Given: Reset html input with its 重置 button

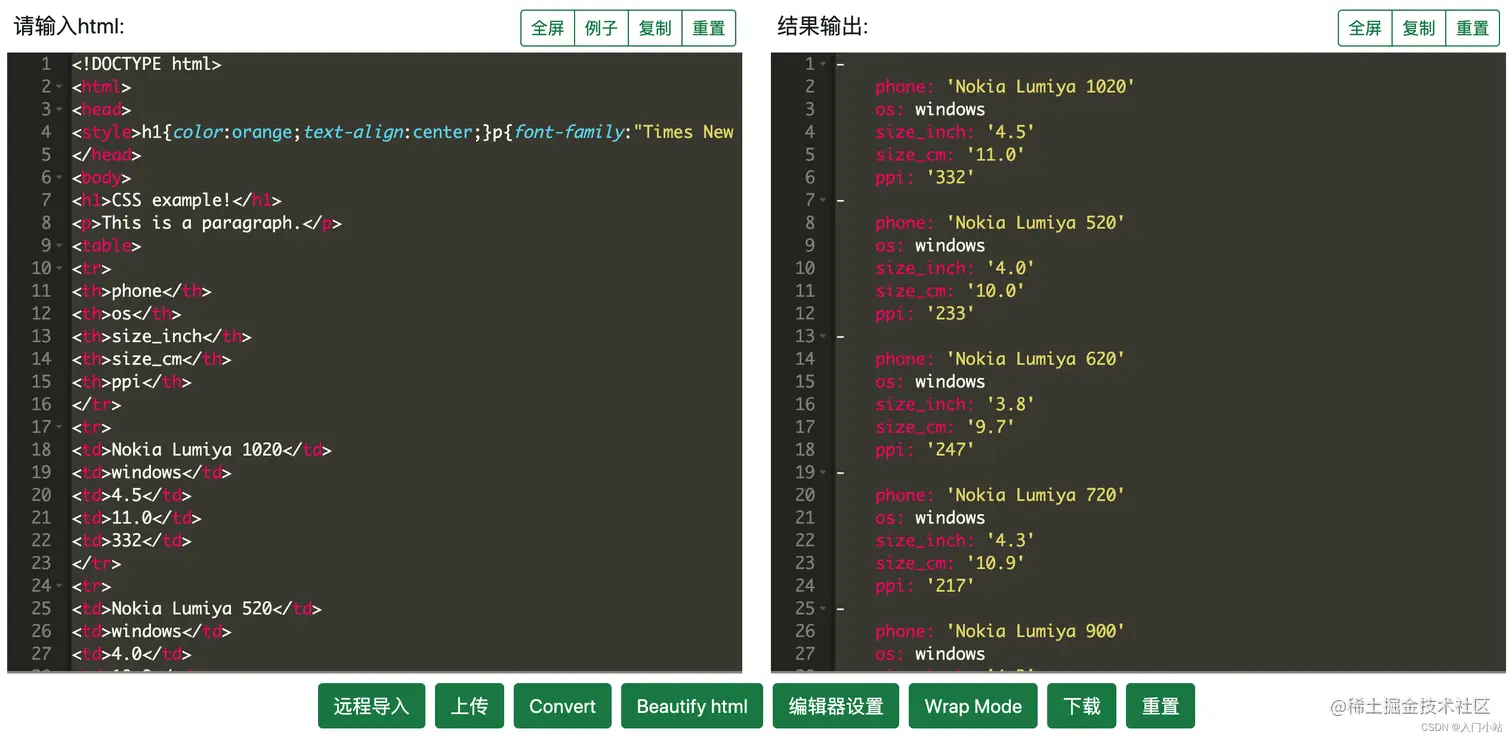Looking at the screenshot, I should 709,28.
